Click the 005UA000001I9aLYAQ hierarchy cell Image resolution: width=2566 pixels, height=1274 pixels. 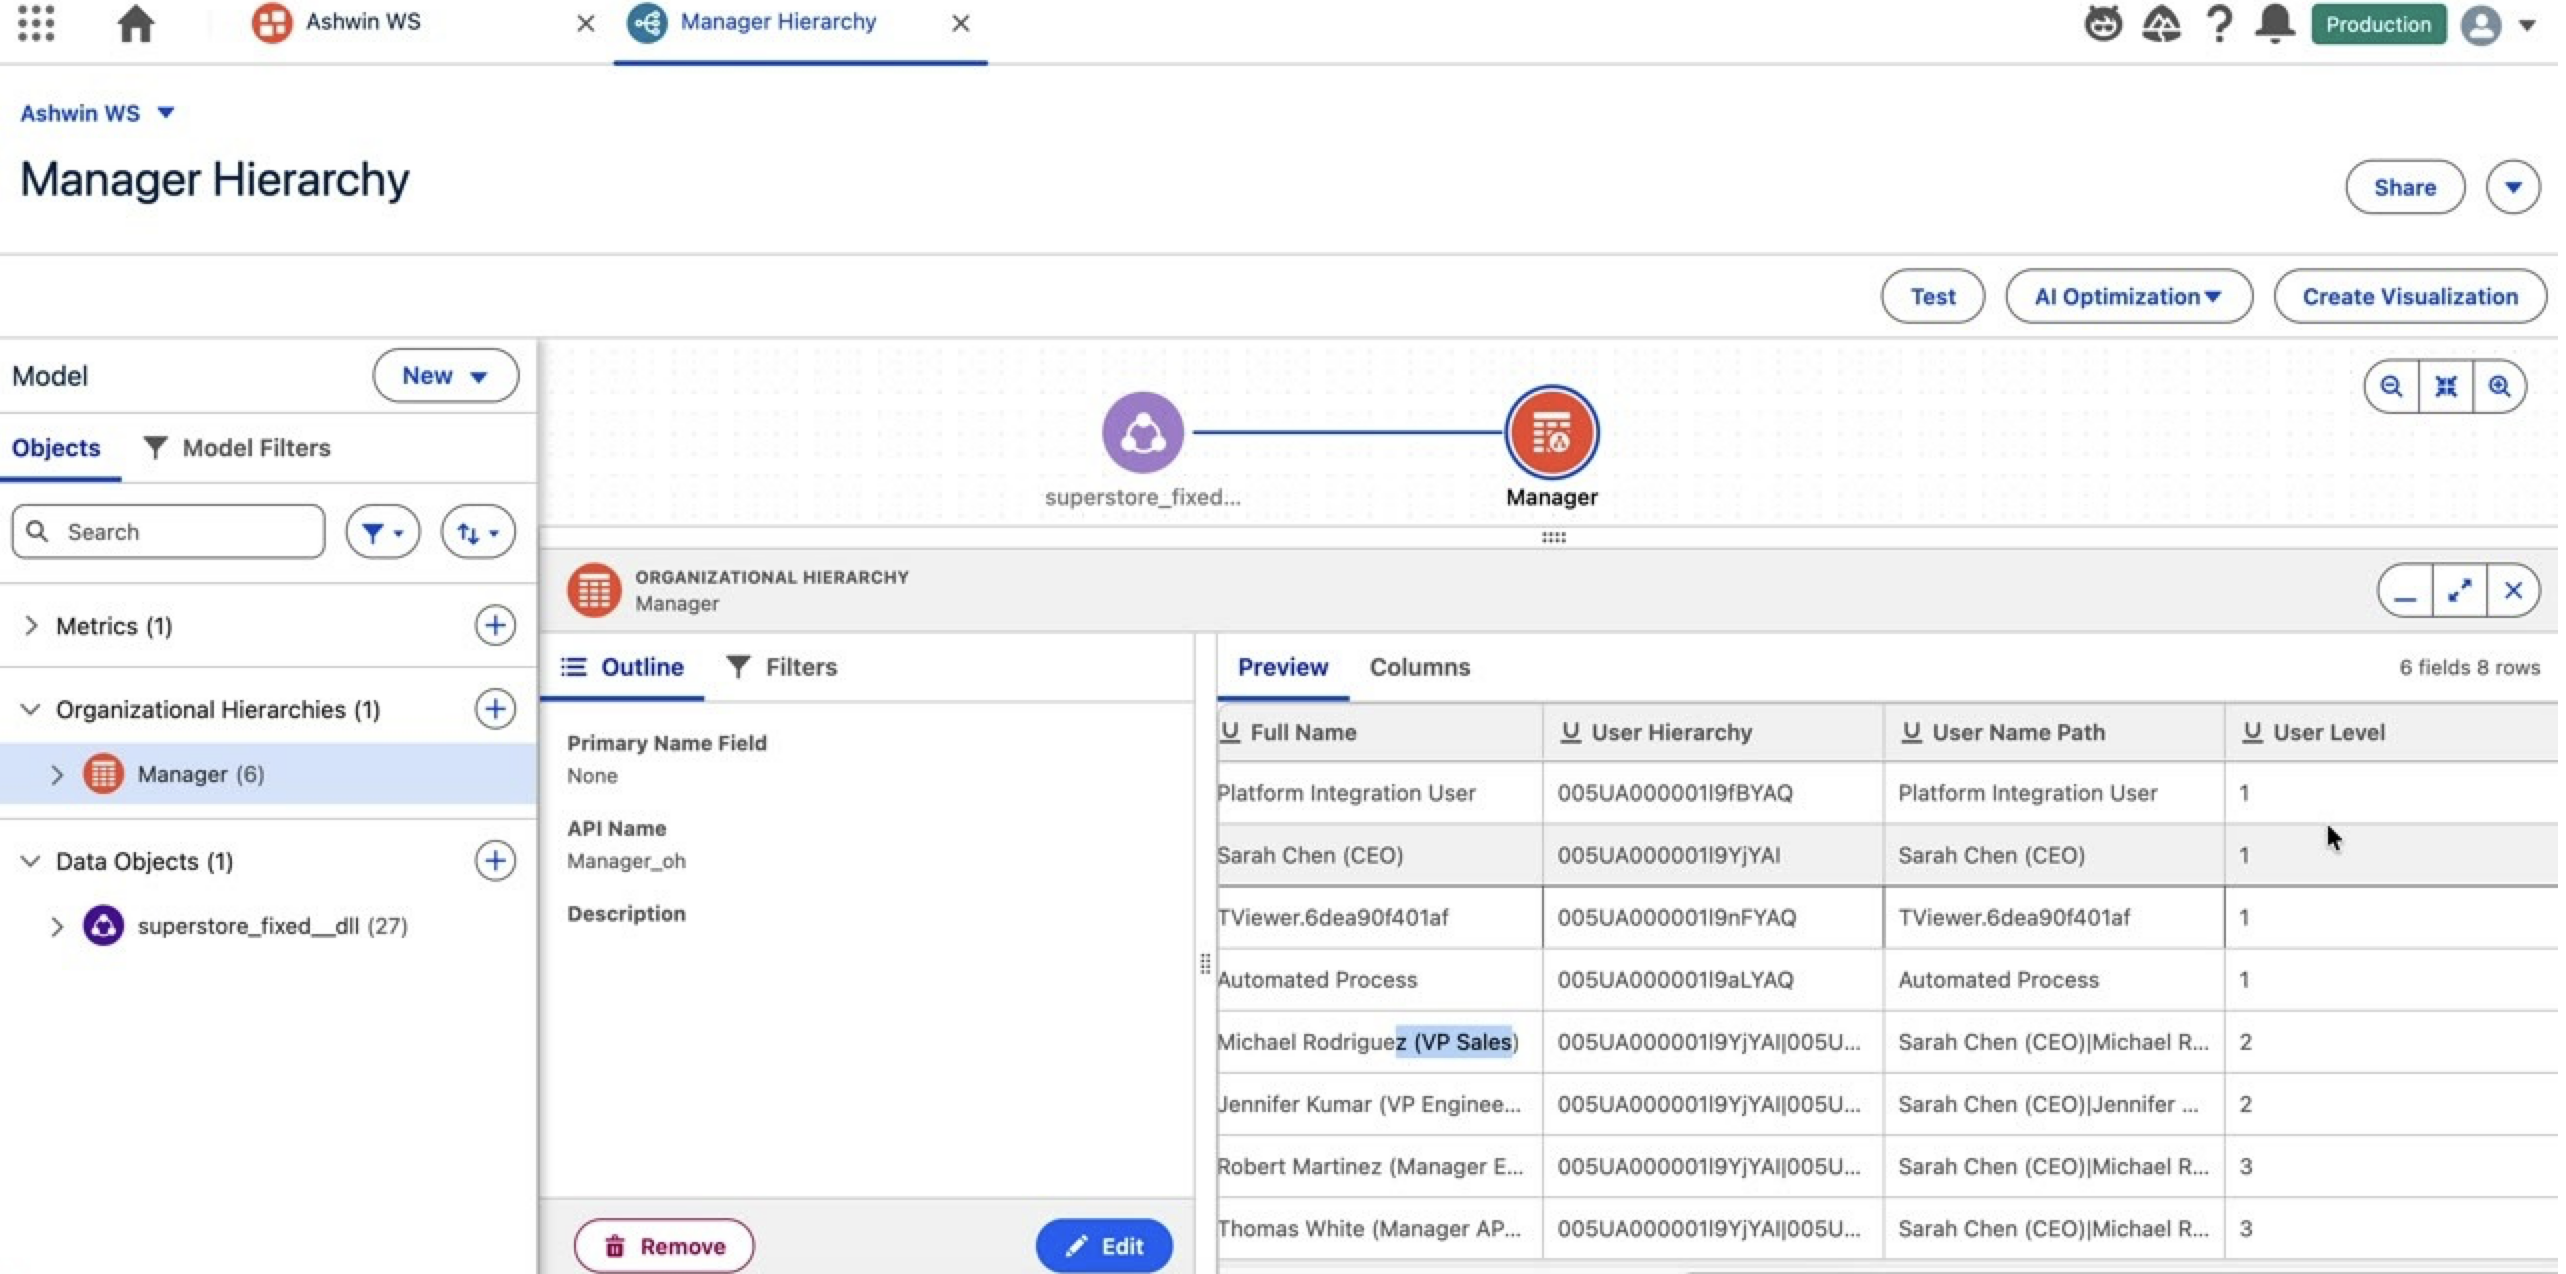[1713, 980]
